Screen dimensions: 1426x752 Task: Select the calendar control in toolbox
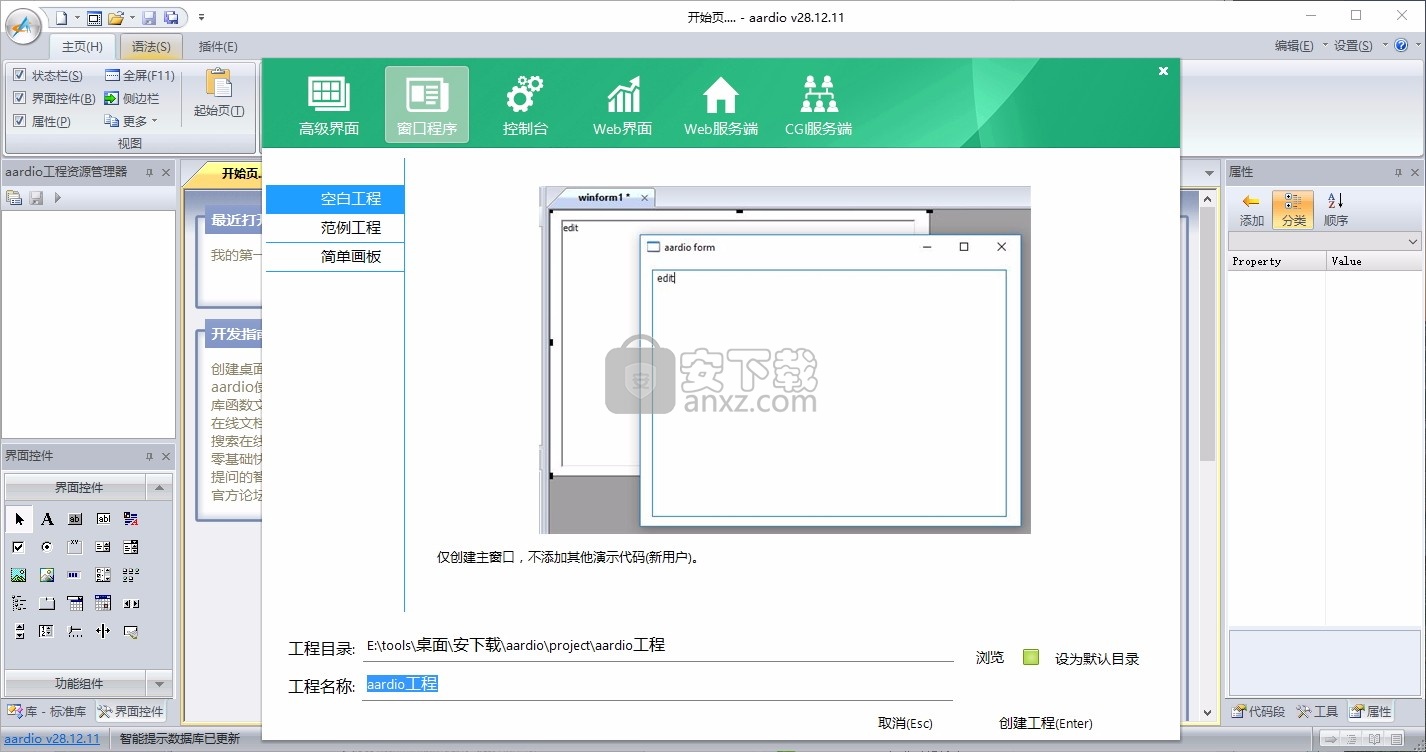tap(103, 603)
